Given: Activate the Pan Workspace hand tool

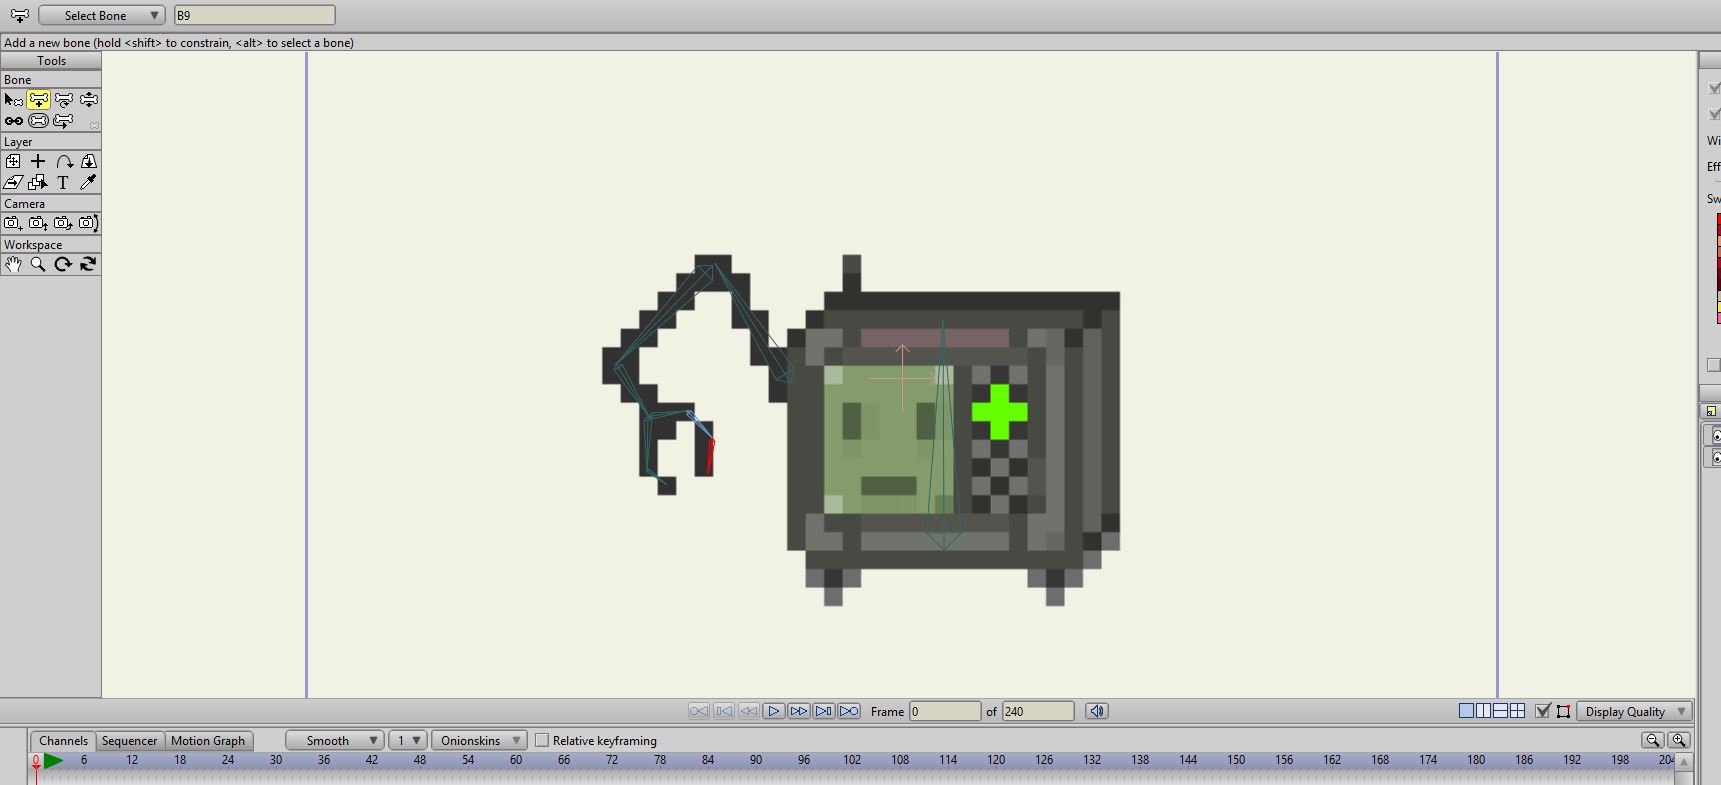Looking at the screenshot, I should [13, 264].
